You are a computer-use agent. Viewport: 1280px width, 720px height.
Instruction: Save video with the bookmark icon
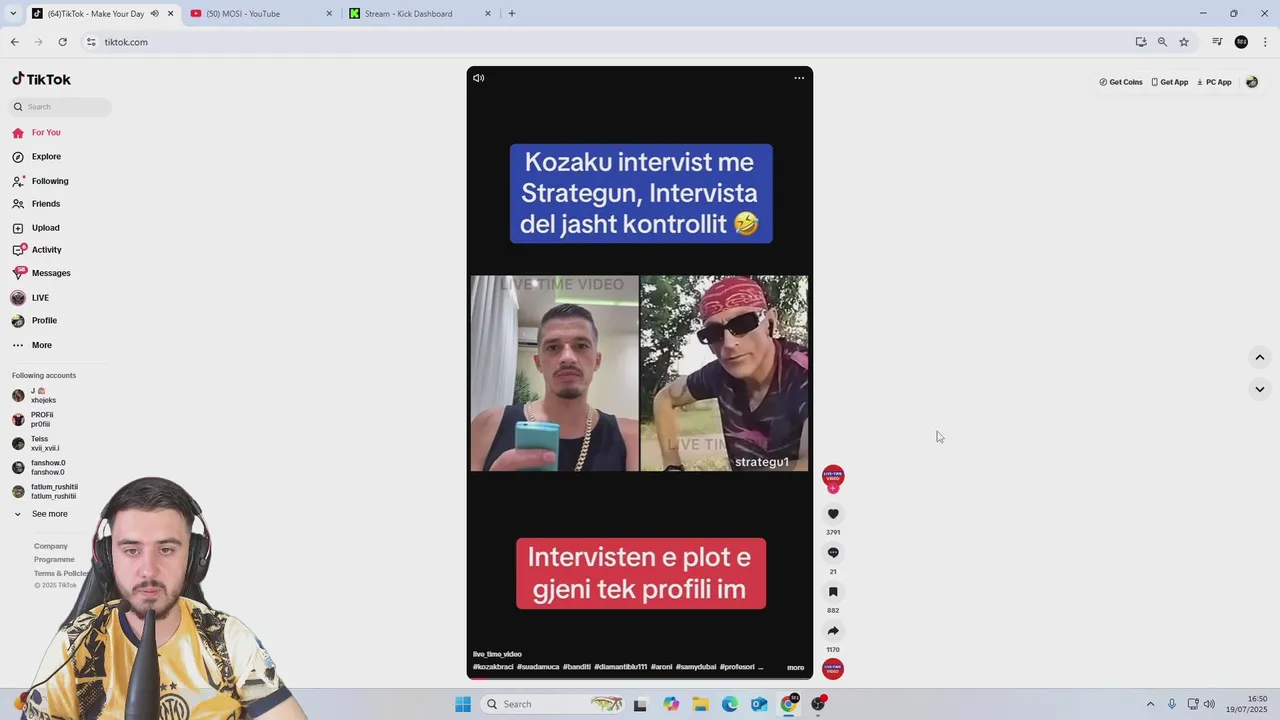coord(833,592)
